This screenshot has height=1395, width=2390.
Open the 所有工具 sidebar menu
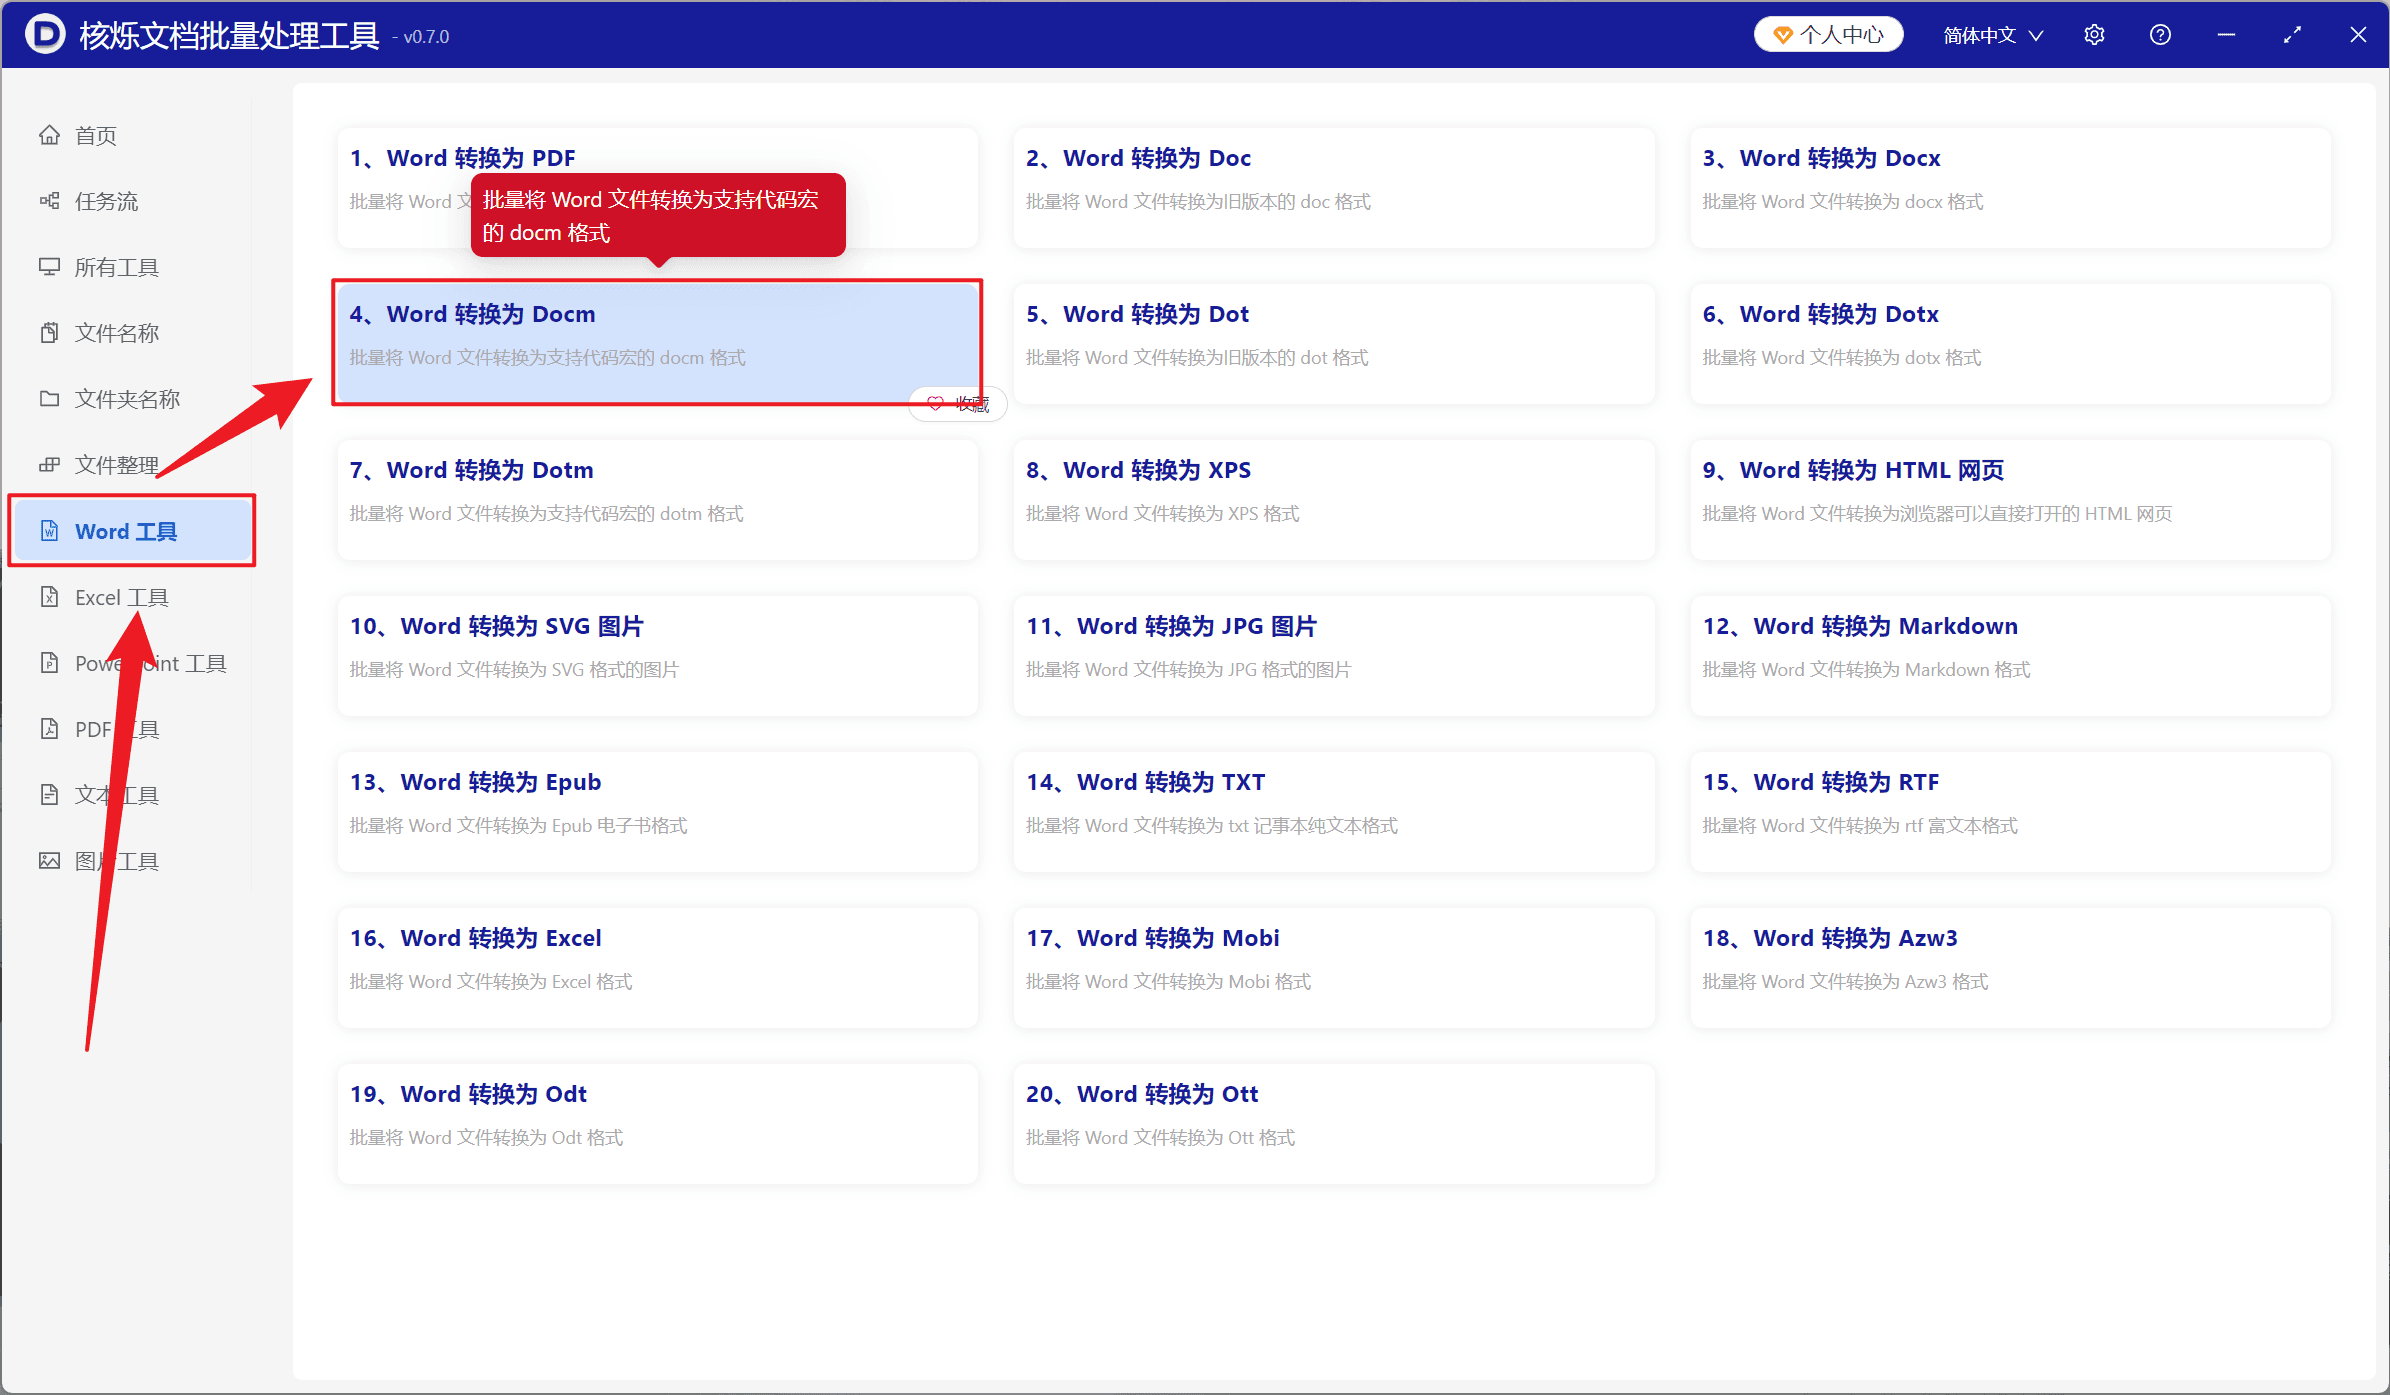(130, 267)
